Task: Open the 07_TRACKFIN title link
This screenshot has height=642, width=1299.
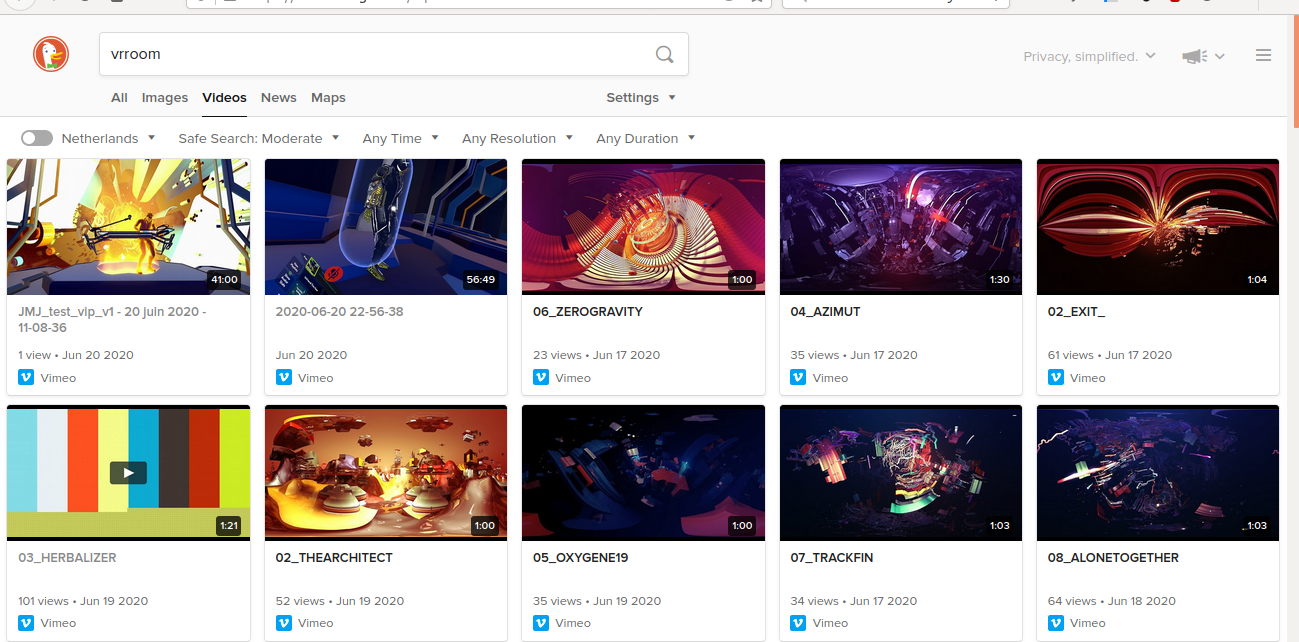Action: pos(832,557)
